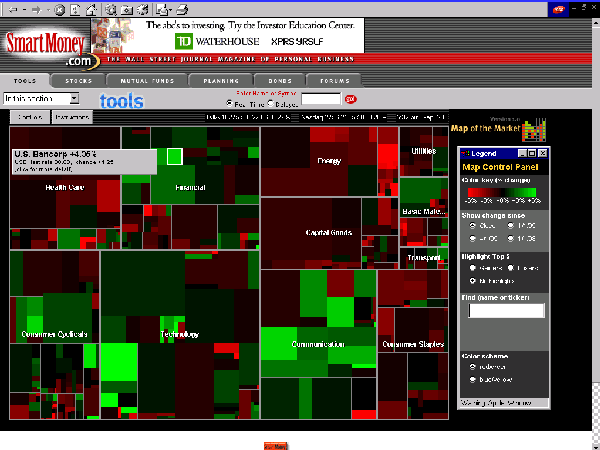Click the color key gradient bar
The height and width of the screenshot is (450, 600).
point(504,192)
